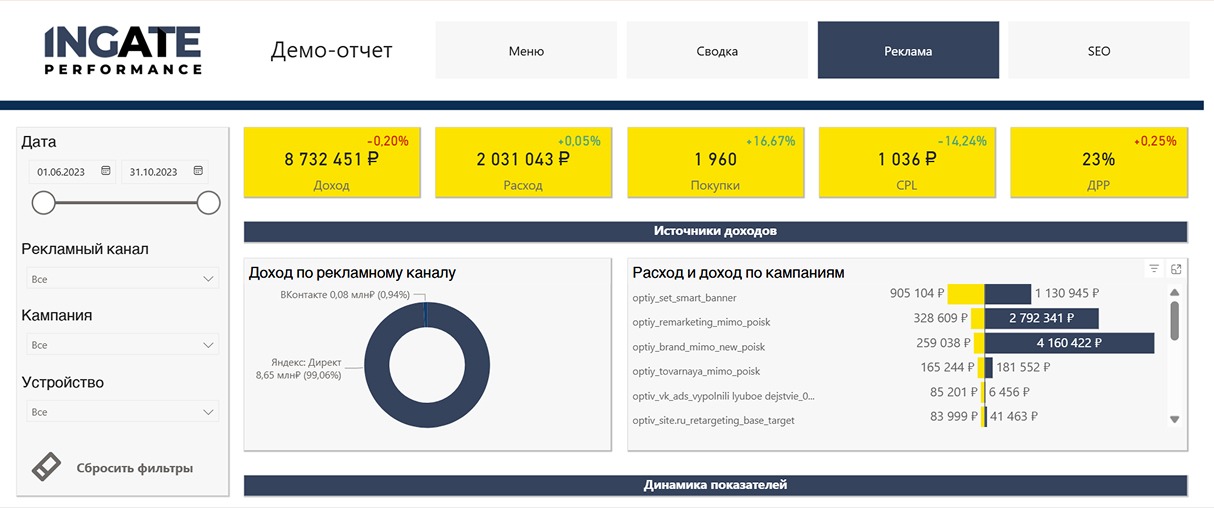This screenshot has width=1214, height=509.
Task: Click the left date slider handle
Action: pyautogui.click(x=43, y=203)
